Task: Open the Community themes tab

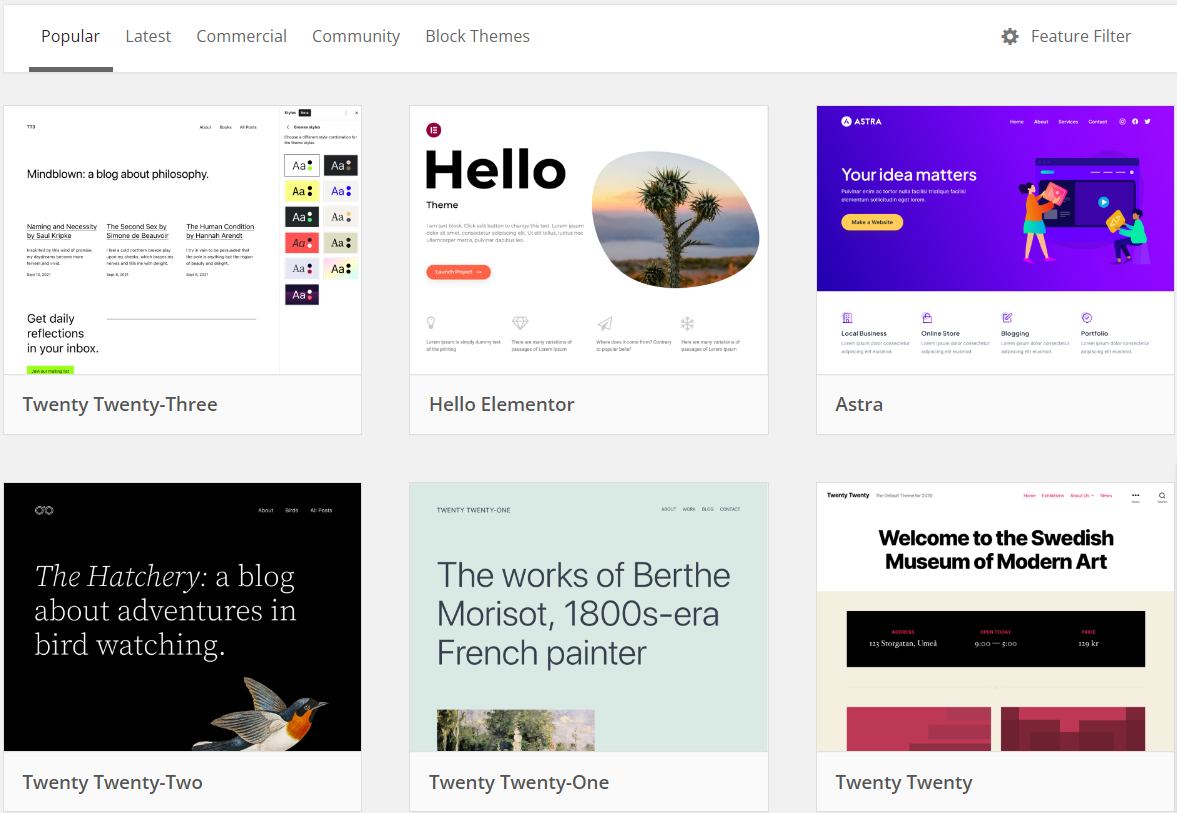Action: coord(356,36)
